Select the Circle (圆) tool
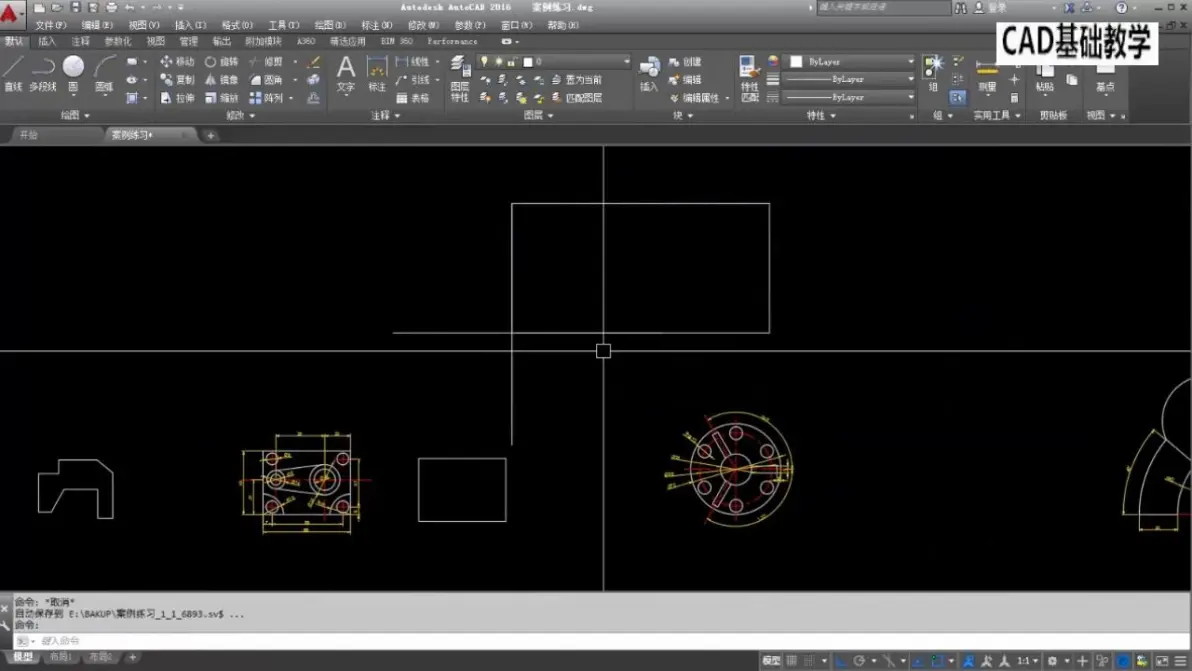Viewport: 1192px width, 671px height. click(73, 74)
